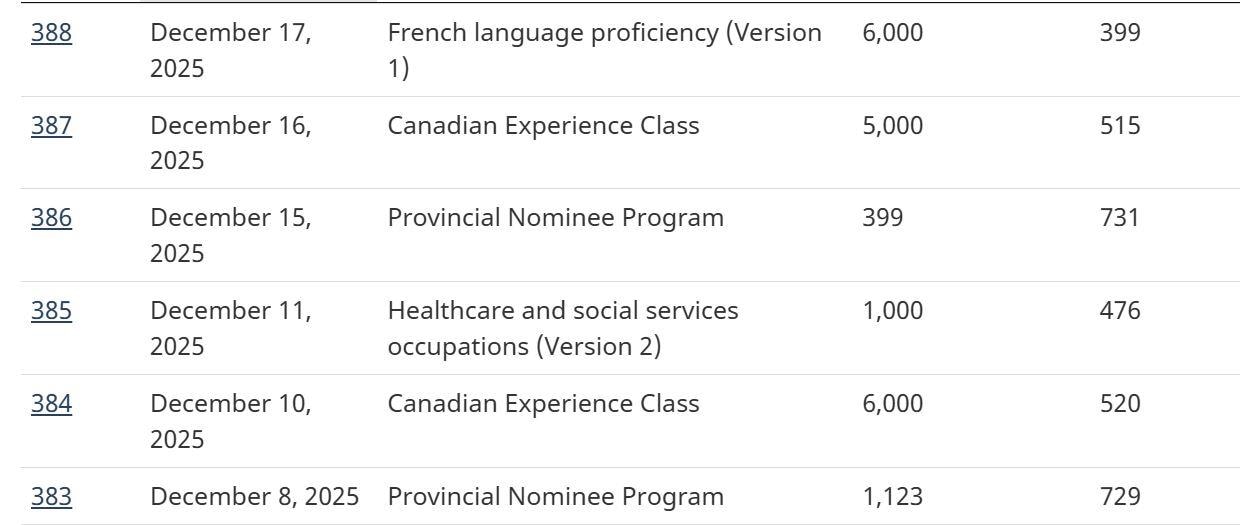
Task: Click the CRS score 520
Action: 1119,404
